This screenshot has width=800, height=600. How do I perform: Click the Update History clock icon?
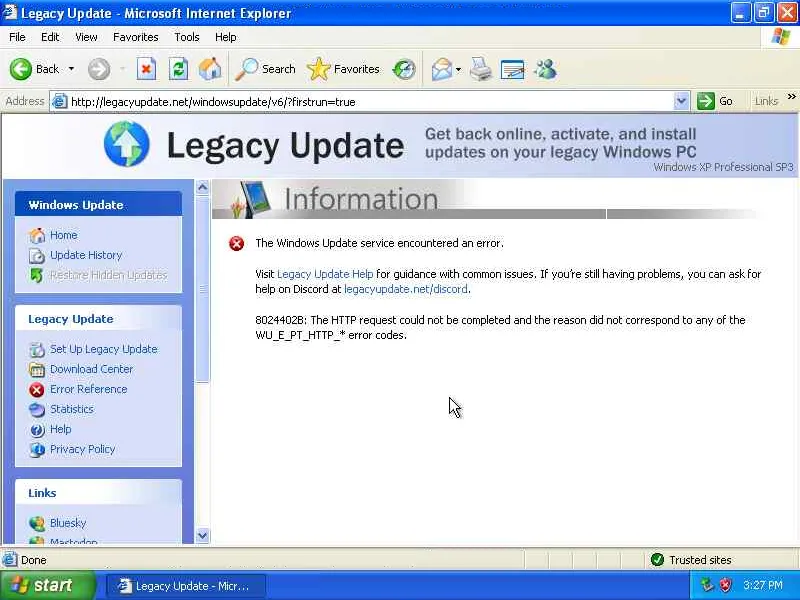click(37, 255)
